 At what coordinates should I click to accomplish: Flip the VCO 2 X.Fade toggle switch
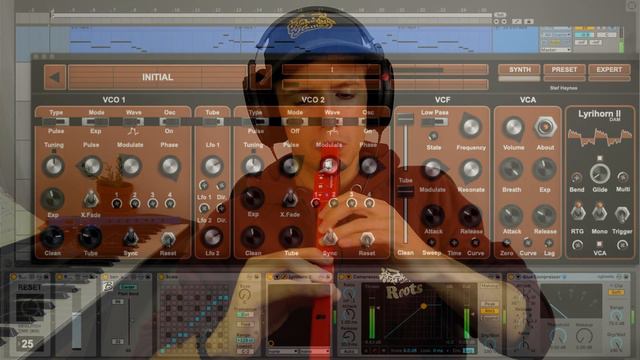point(290,199)
